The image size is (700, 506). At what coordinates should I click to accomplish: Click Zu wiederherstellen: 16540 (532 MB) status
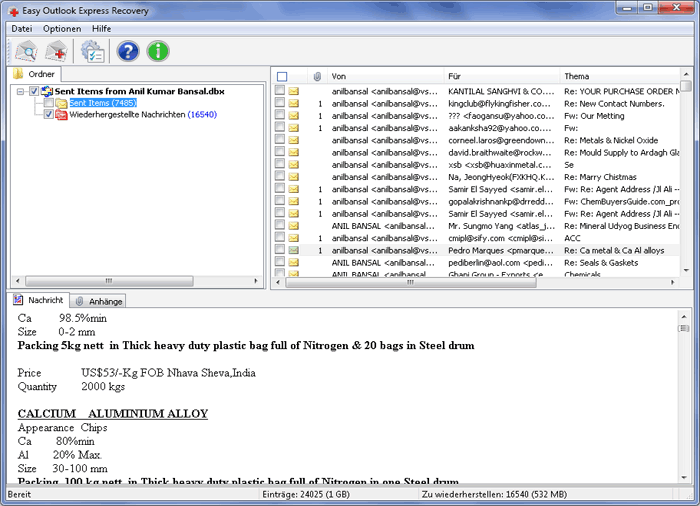(494, 494)
